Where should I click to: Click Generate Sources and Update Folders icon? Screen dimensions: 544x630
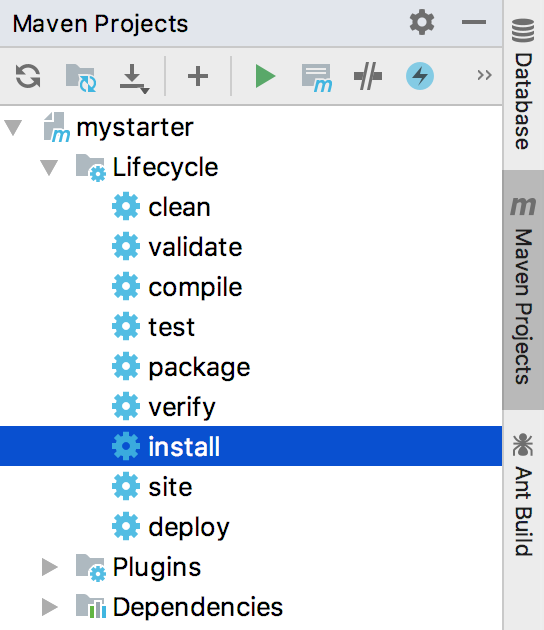pos(81,77)
